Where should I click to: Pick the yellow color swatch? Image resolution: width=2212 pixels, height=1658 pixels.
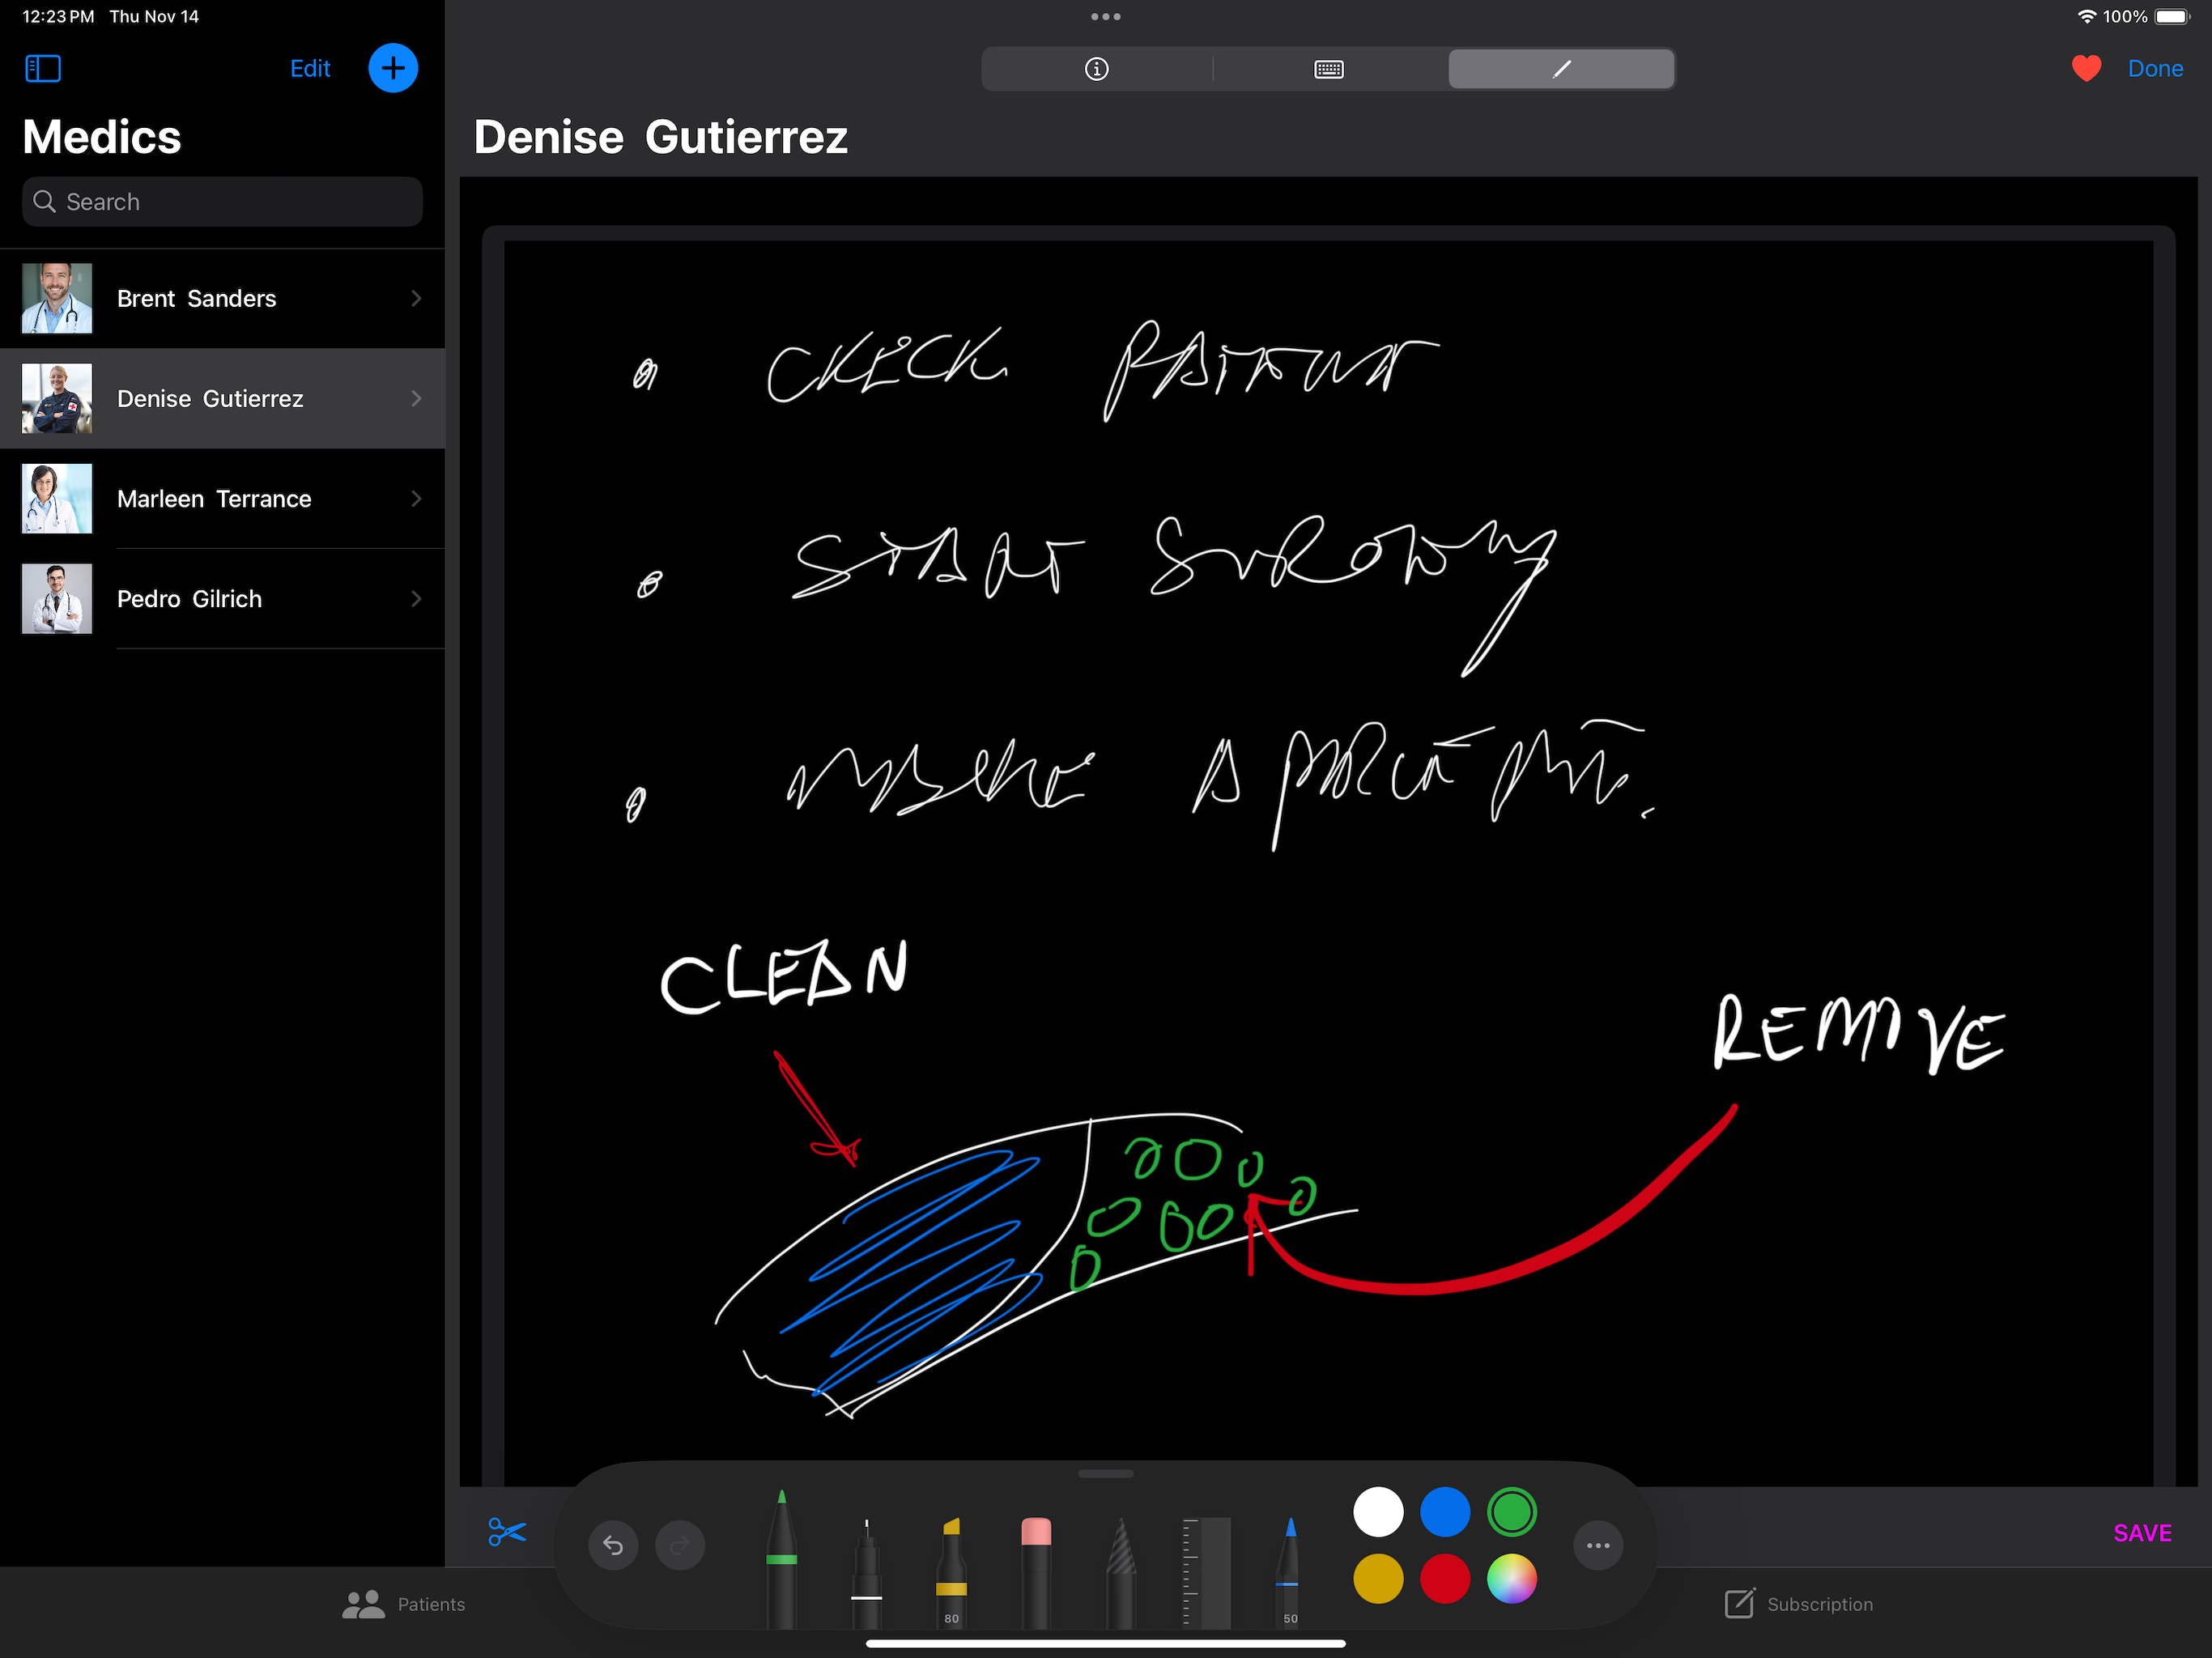tap(1378, 1579)
